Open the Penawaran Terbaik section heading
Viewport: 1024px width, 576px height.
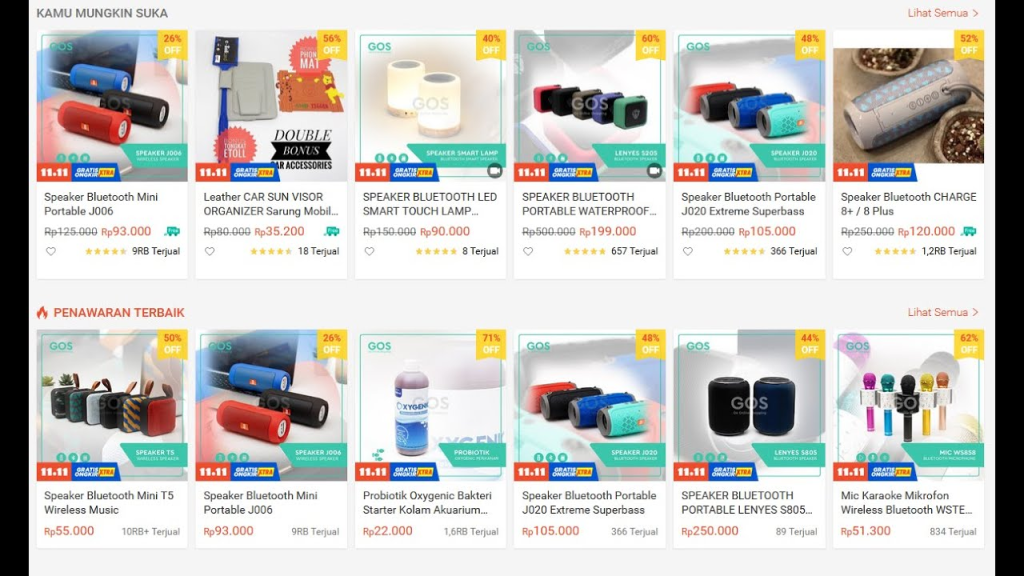(119, 313)
